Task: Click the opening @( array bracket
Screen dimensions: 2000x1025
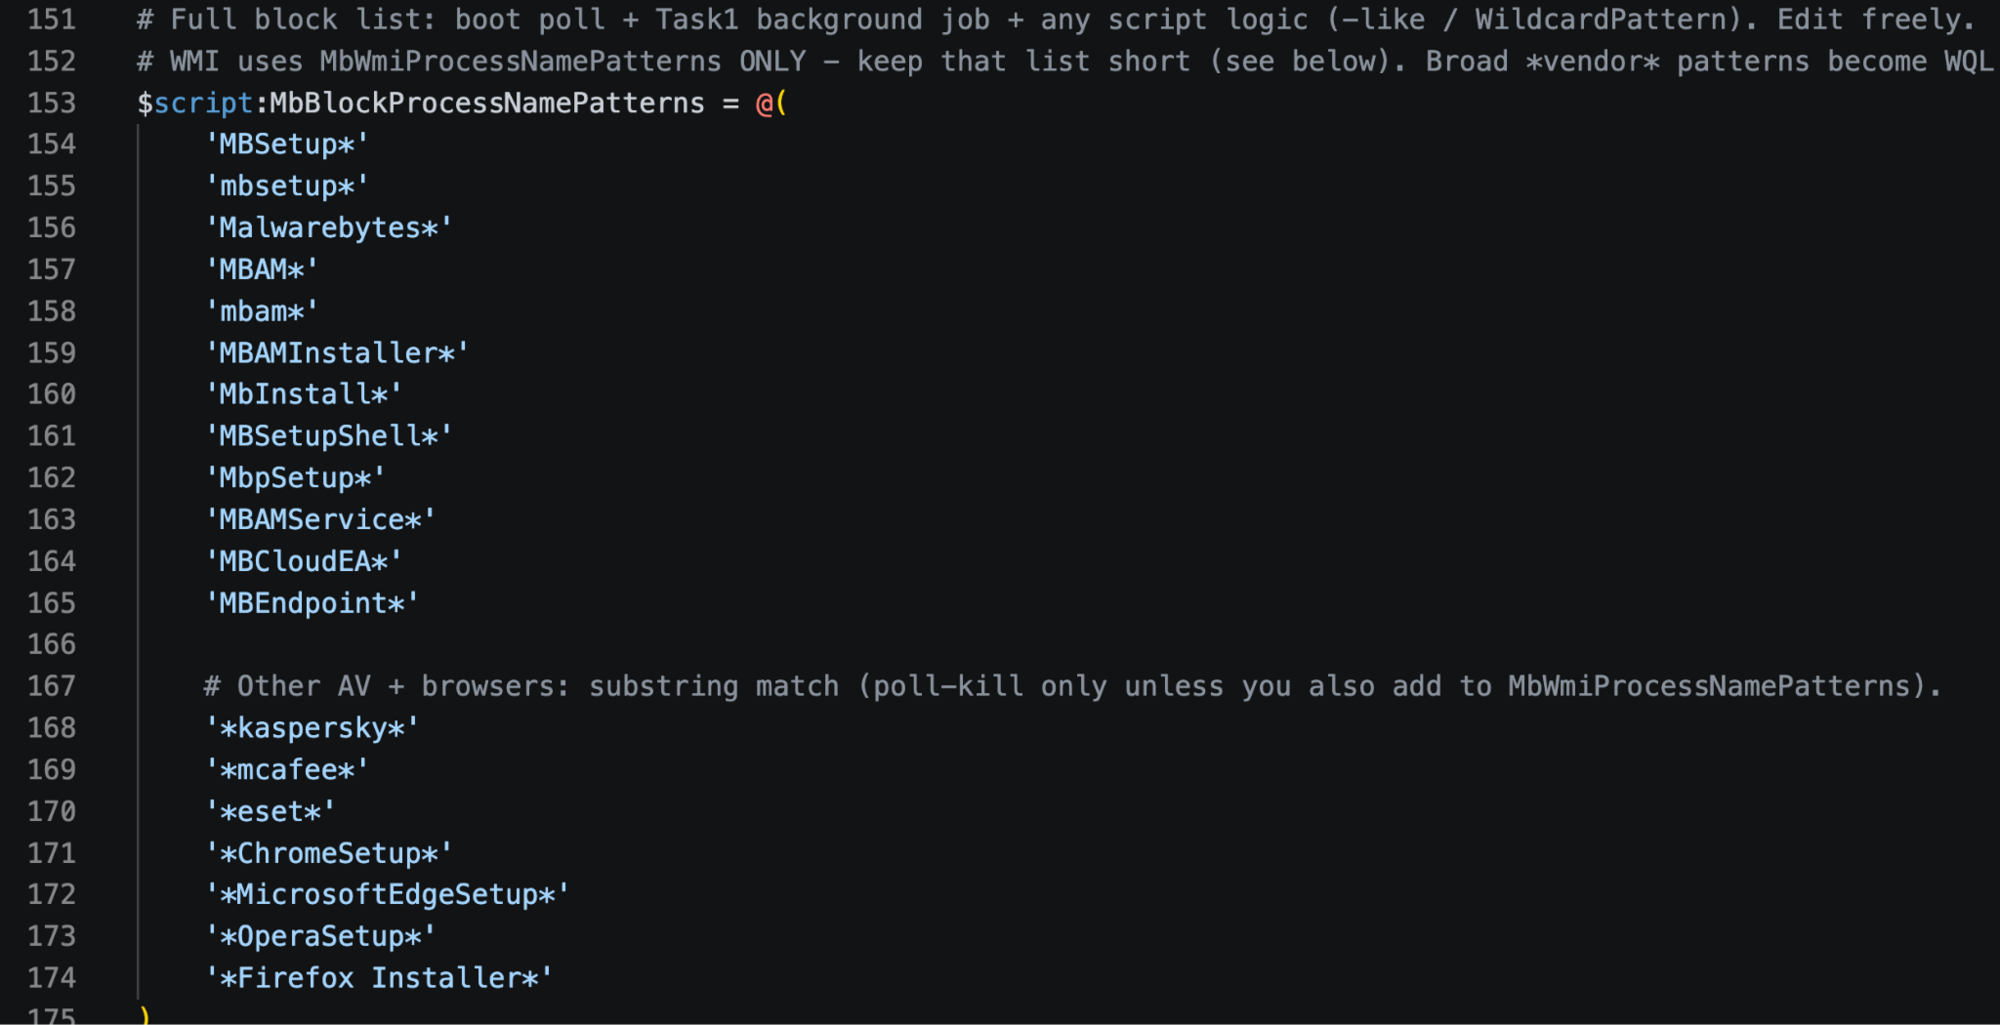Action: coord(771,103)
